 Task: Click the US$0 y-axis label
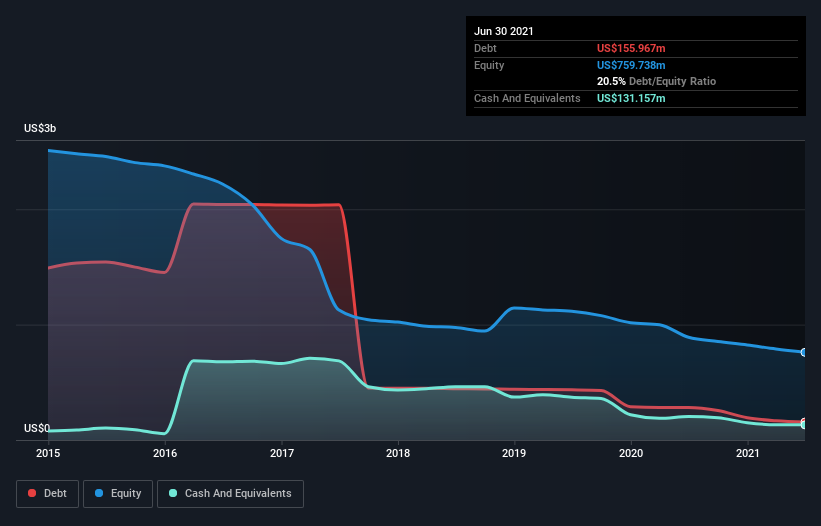tap(37, 428)
